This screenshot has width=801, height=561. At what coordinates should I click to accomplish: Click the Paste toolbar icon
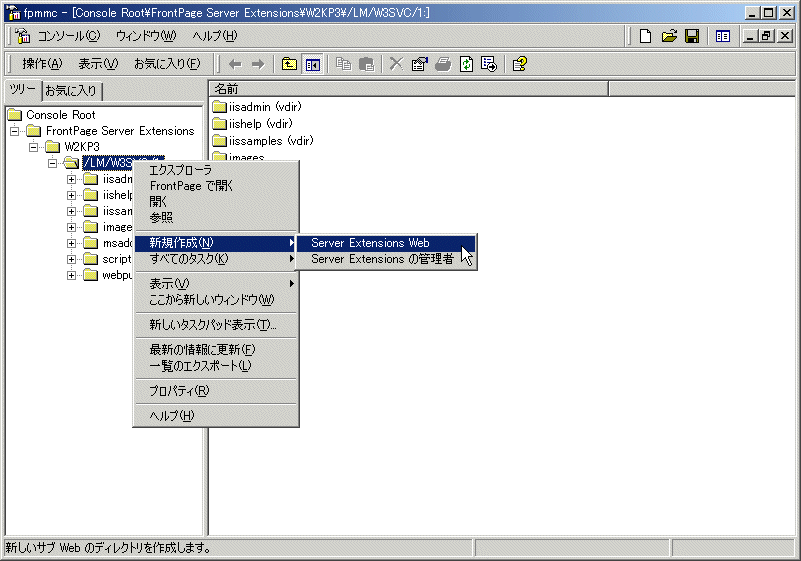point(366,64)
